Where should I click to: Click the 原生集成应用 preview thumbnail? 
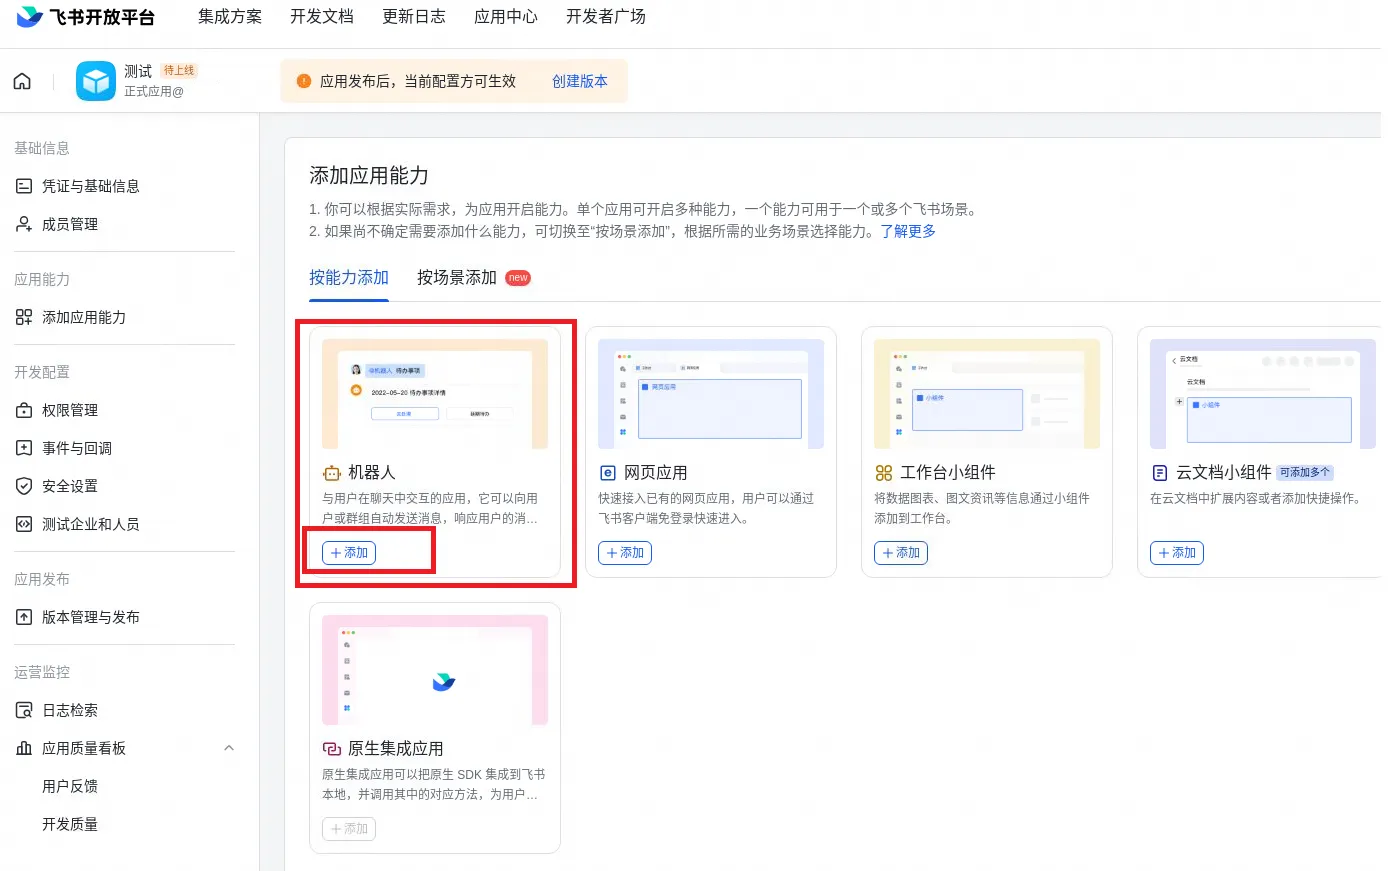pyautogui.click(x=435, y=670)
